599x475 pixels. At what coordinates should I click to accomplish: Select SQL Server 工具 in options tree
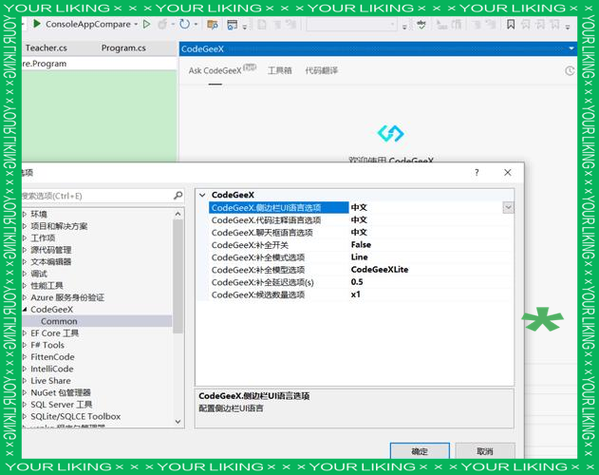pos(61,404)
